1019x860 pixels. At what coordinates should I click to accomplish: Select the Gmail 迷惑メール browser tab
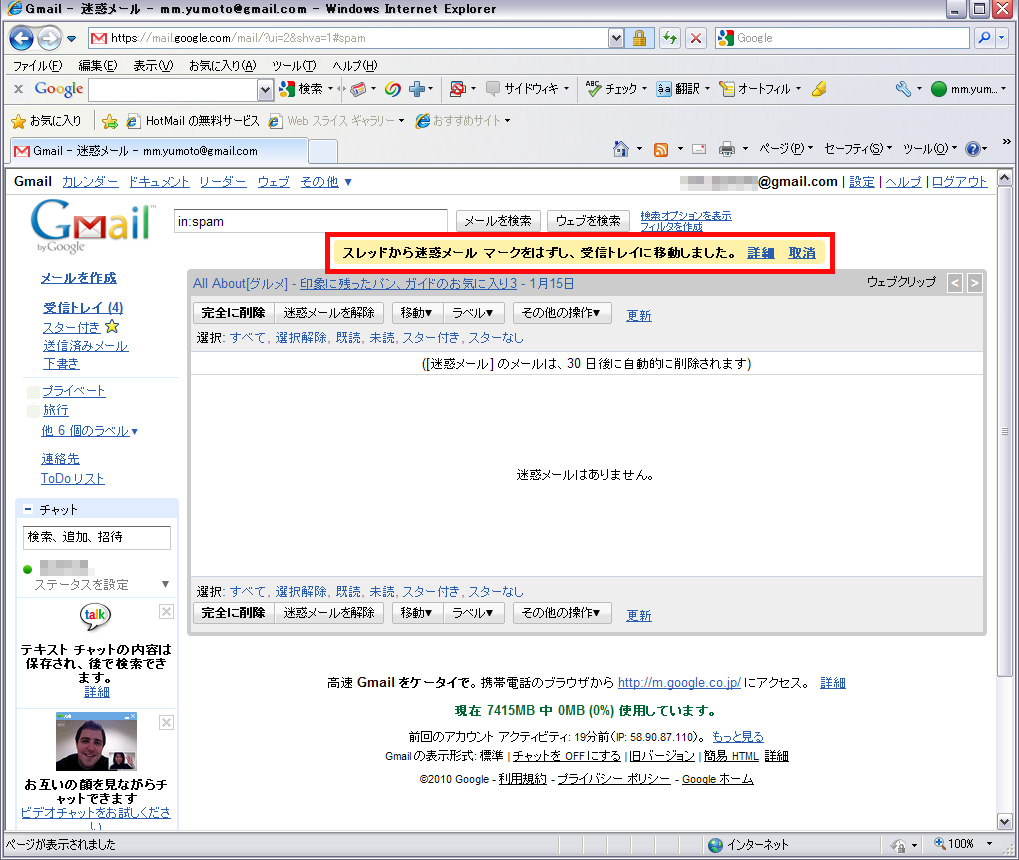159,151
